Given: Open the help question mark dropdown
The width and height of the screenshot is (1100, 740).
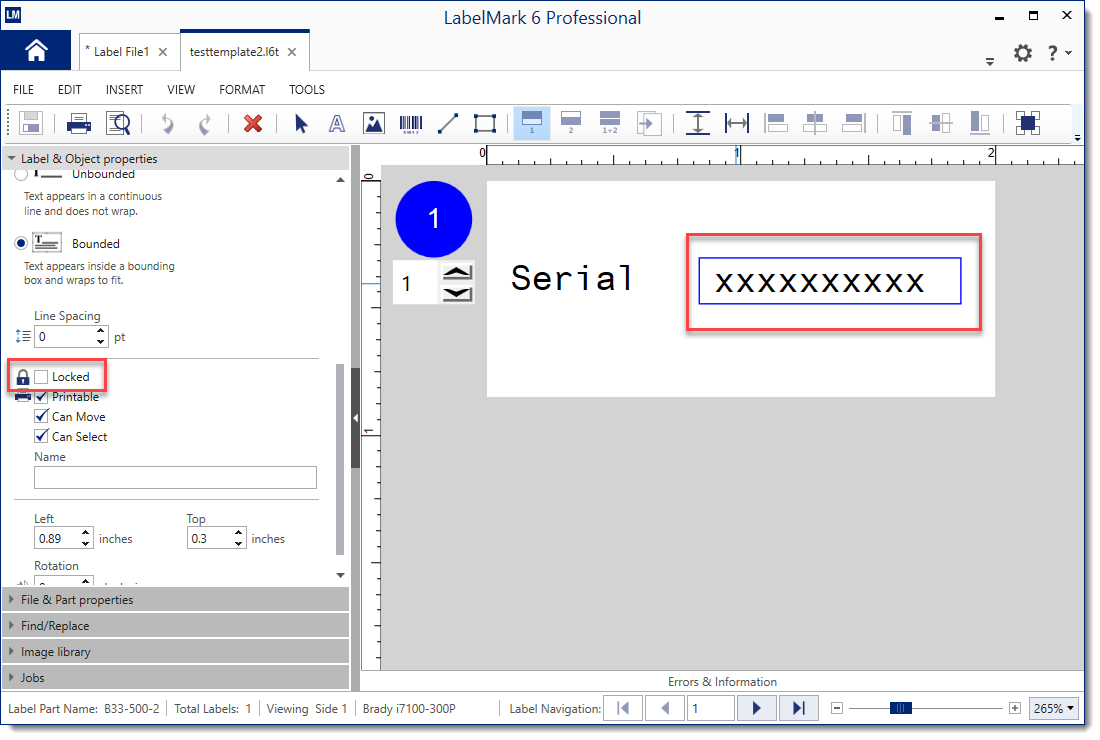Looking at the screenshot, I should 1059,53.
